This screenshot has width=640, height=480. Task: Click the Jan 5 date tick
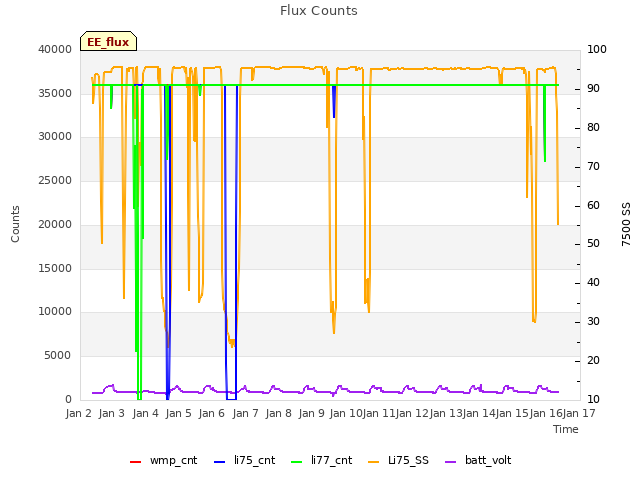point(178,413)
